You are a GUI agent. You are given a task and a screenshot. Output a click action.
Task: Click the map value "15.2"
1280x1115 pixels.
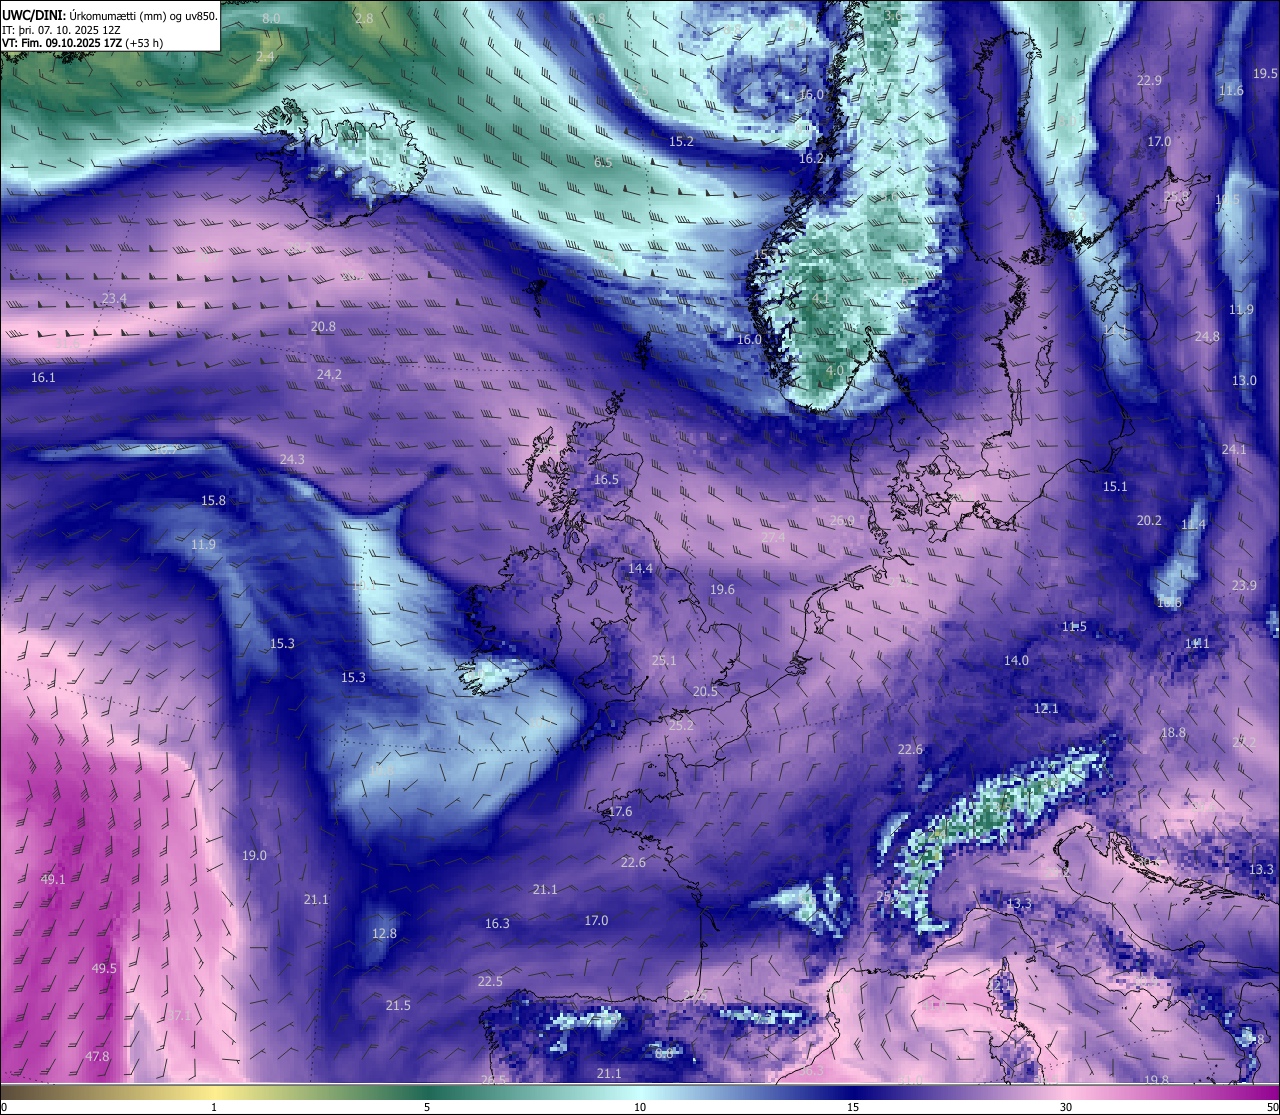681,142
